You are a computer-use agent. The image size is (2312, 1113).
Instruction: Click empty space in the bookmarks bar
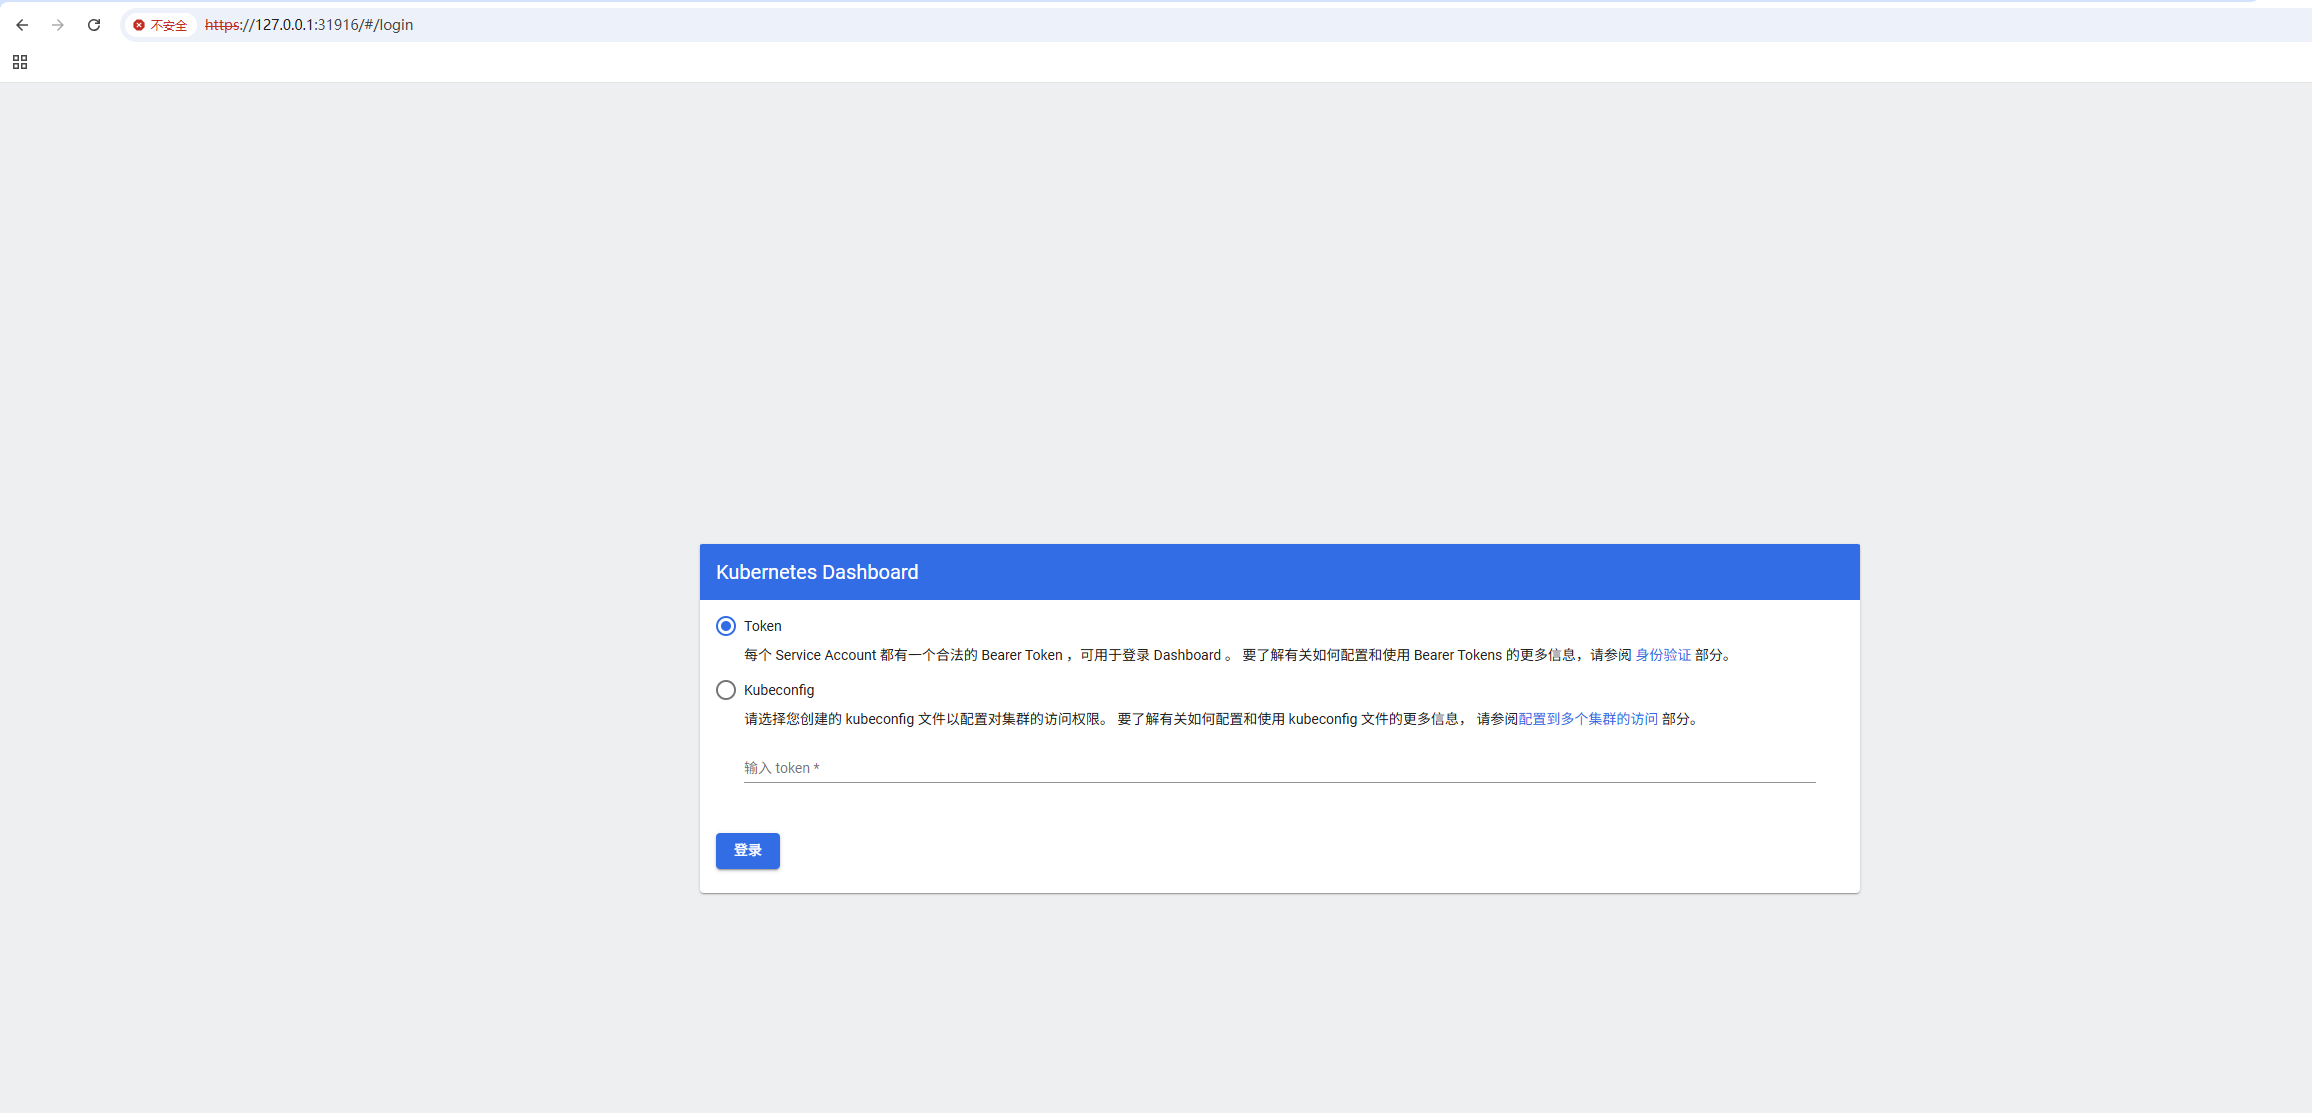click(x=1100, y=62)
